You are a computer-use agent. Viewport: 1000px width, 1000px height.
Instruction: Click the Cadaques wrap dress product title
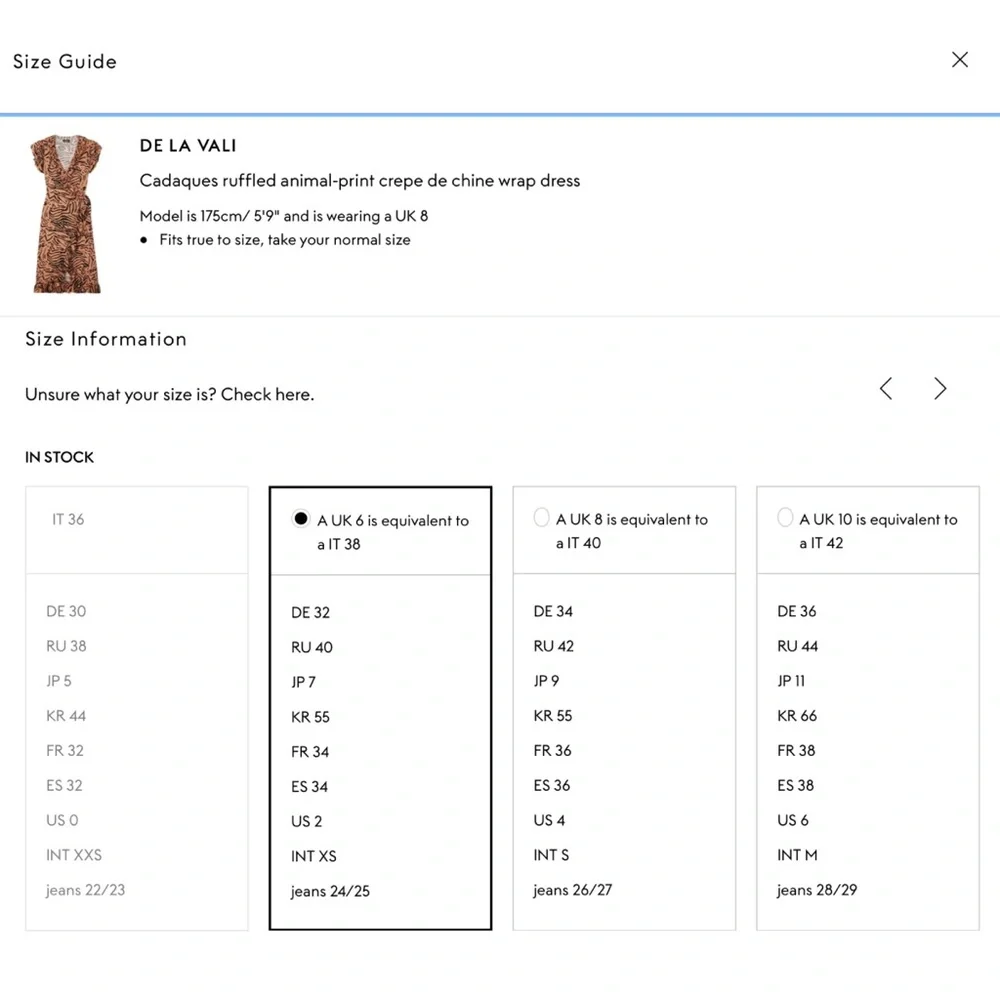pyautogui.click(x=360, y=180)
